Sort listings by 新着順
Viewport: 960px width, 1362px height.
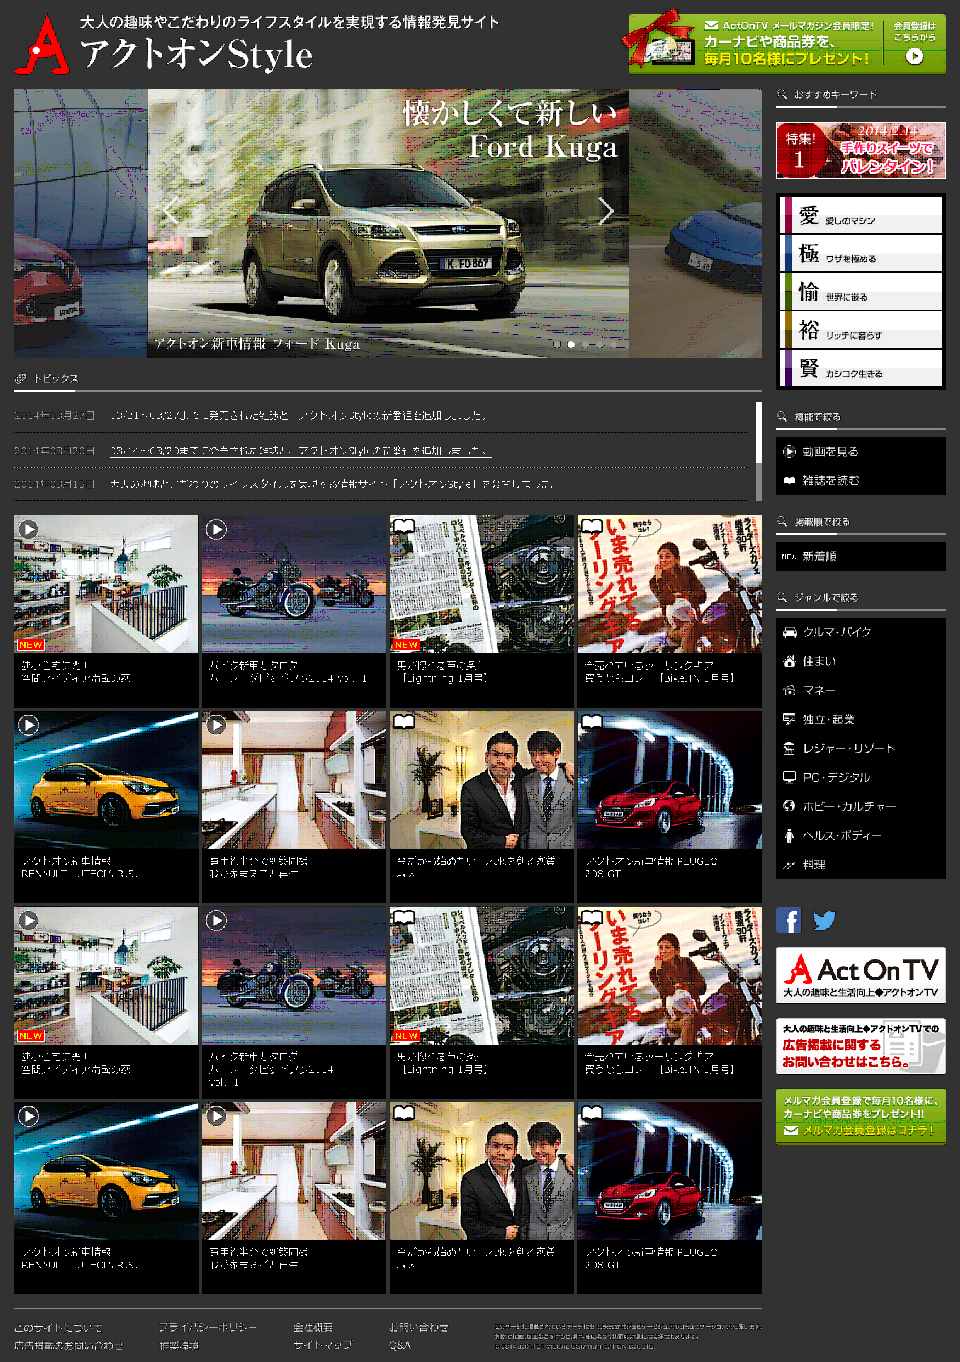pyautogui.click(x=861, y=556)
